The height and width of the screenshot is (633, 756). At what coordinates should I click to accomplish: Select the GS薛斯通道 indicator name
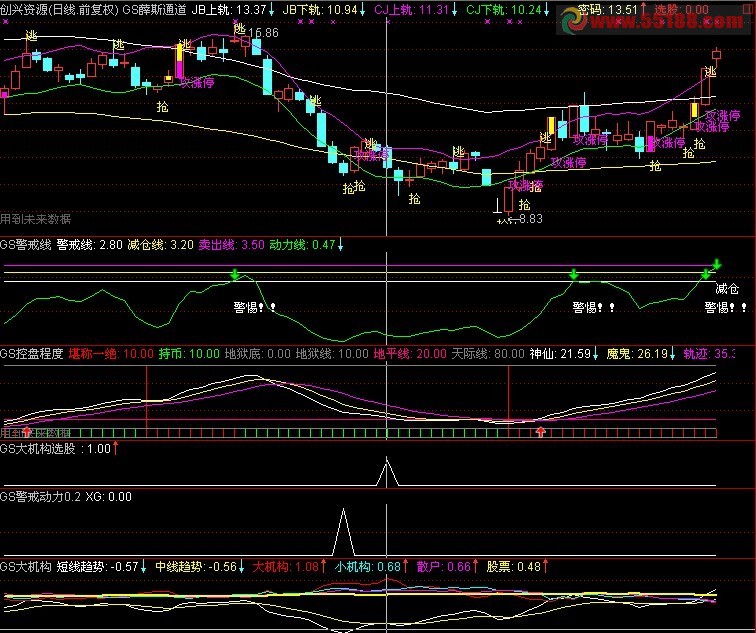tap(154, 10)
